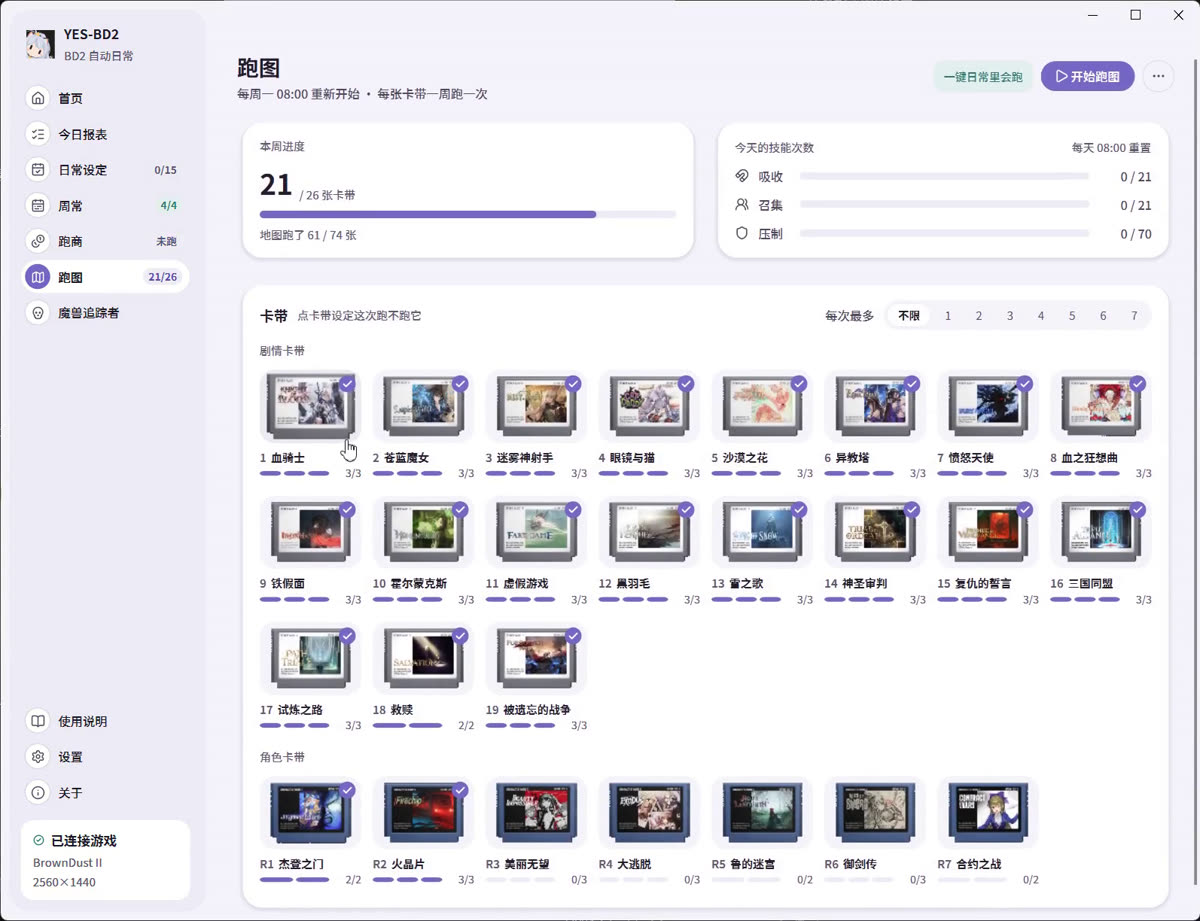Click the checklist icon beside 今日报表

[x=38, y=134]
